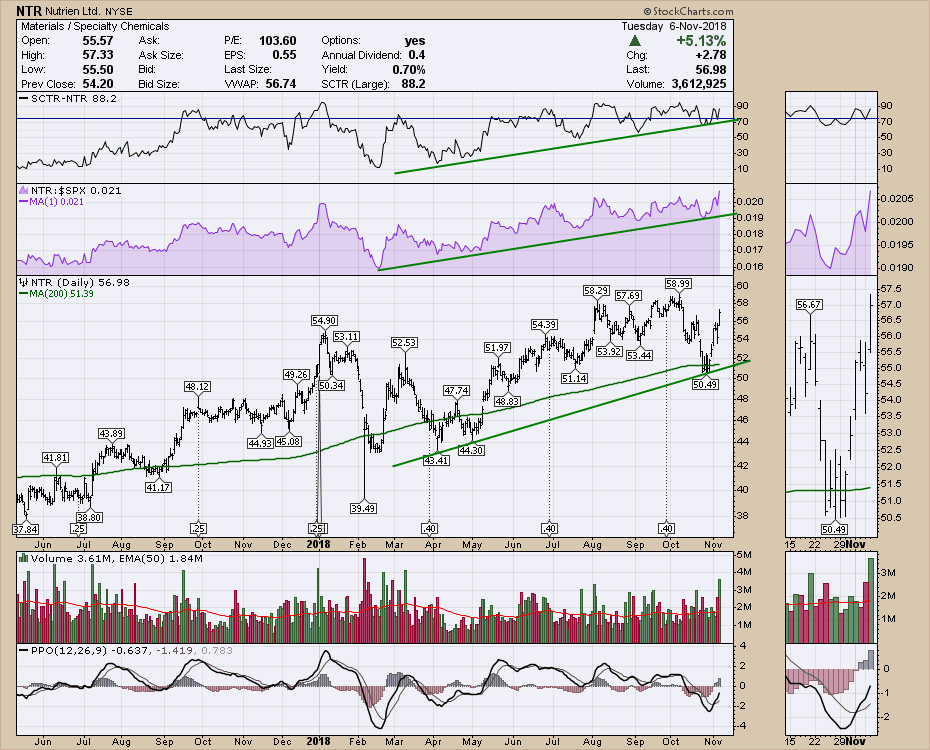930x750 pixels.
Task: Click the Annual Dividend value 0.4
Action: (x=417, y=55)
